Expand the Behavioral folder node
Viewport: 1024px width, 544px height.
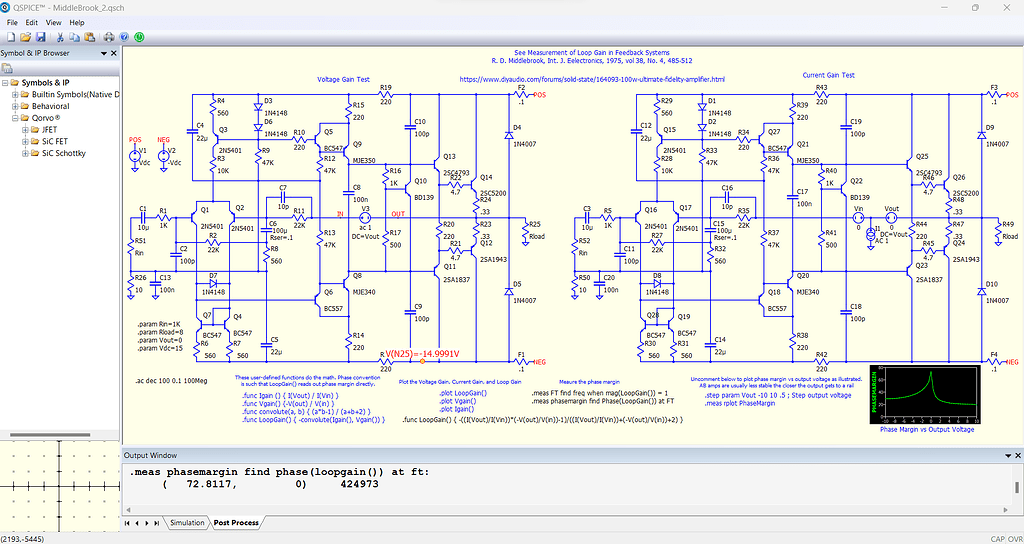16,106
